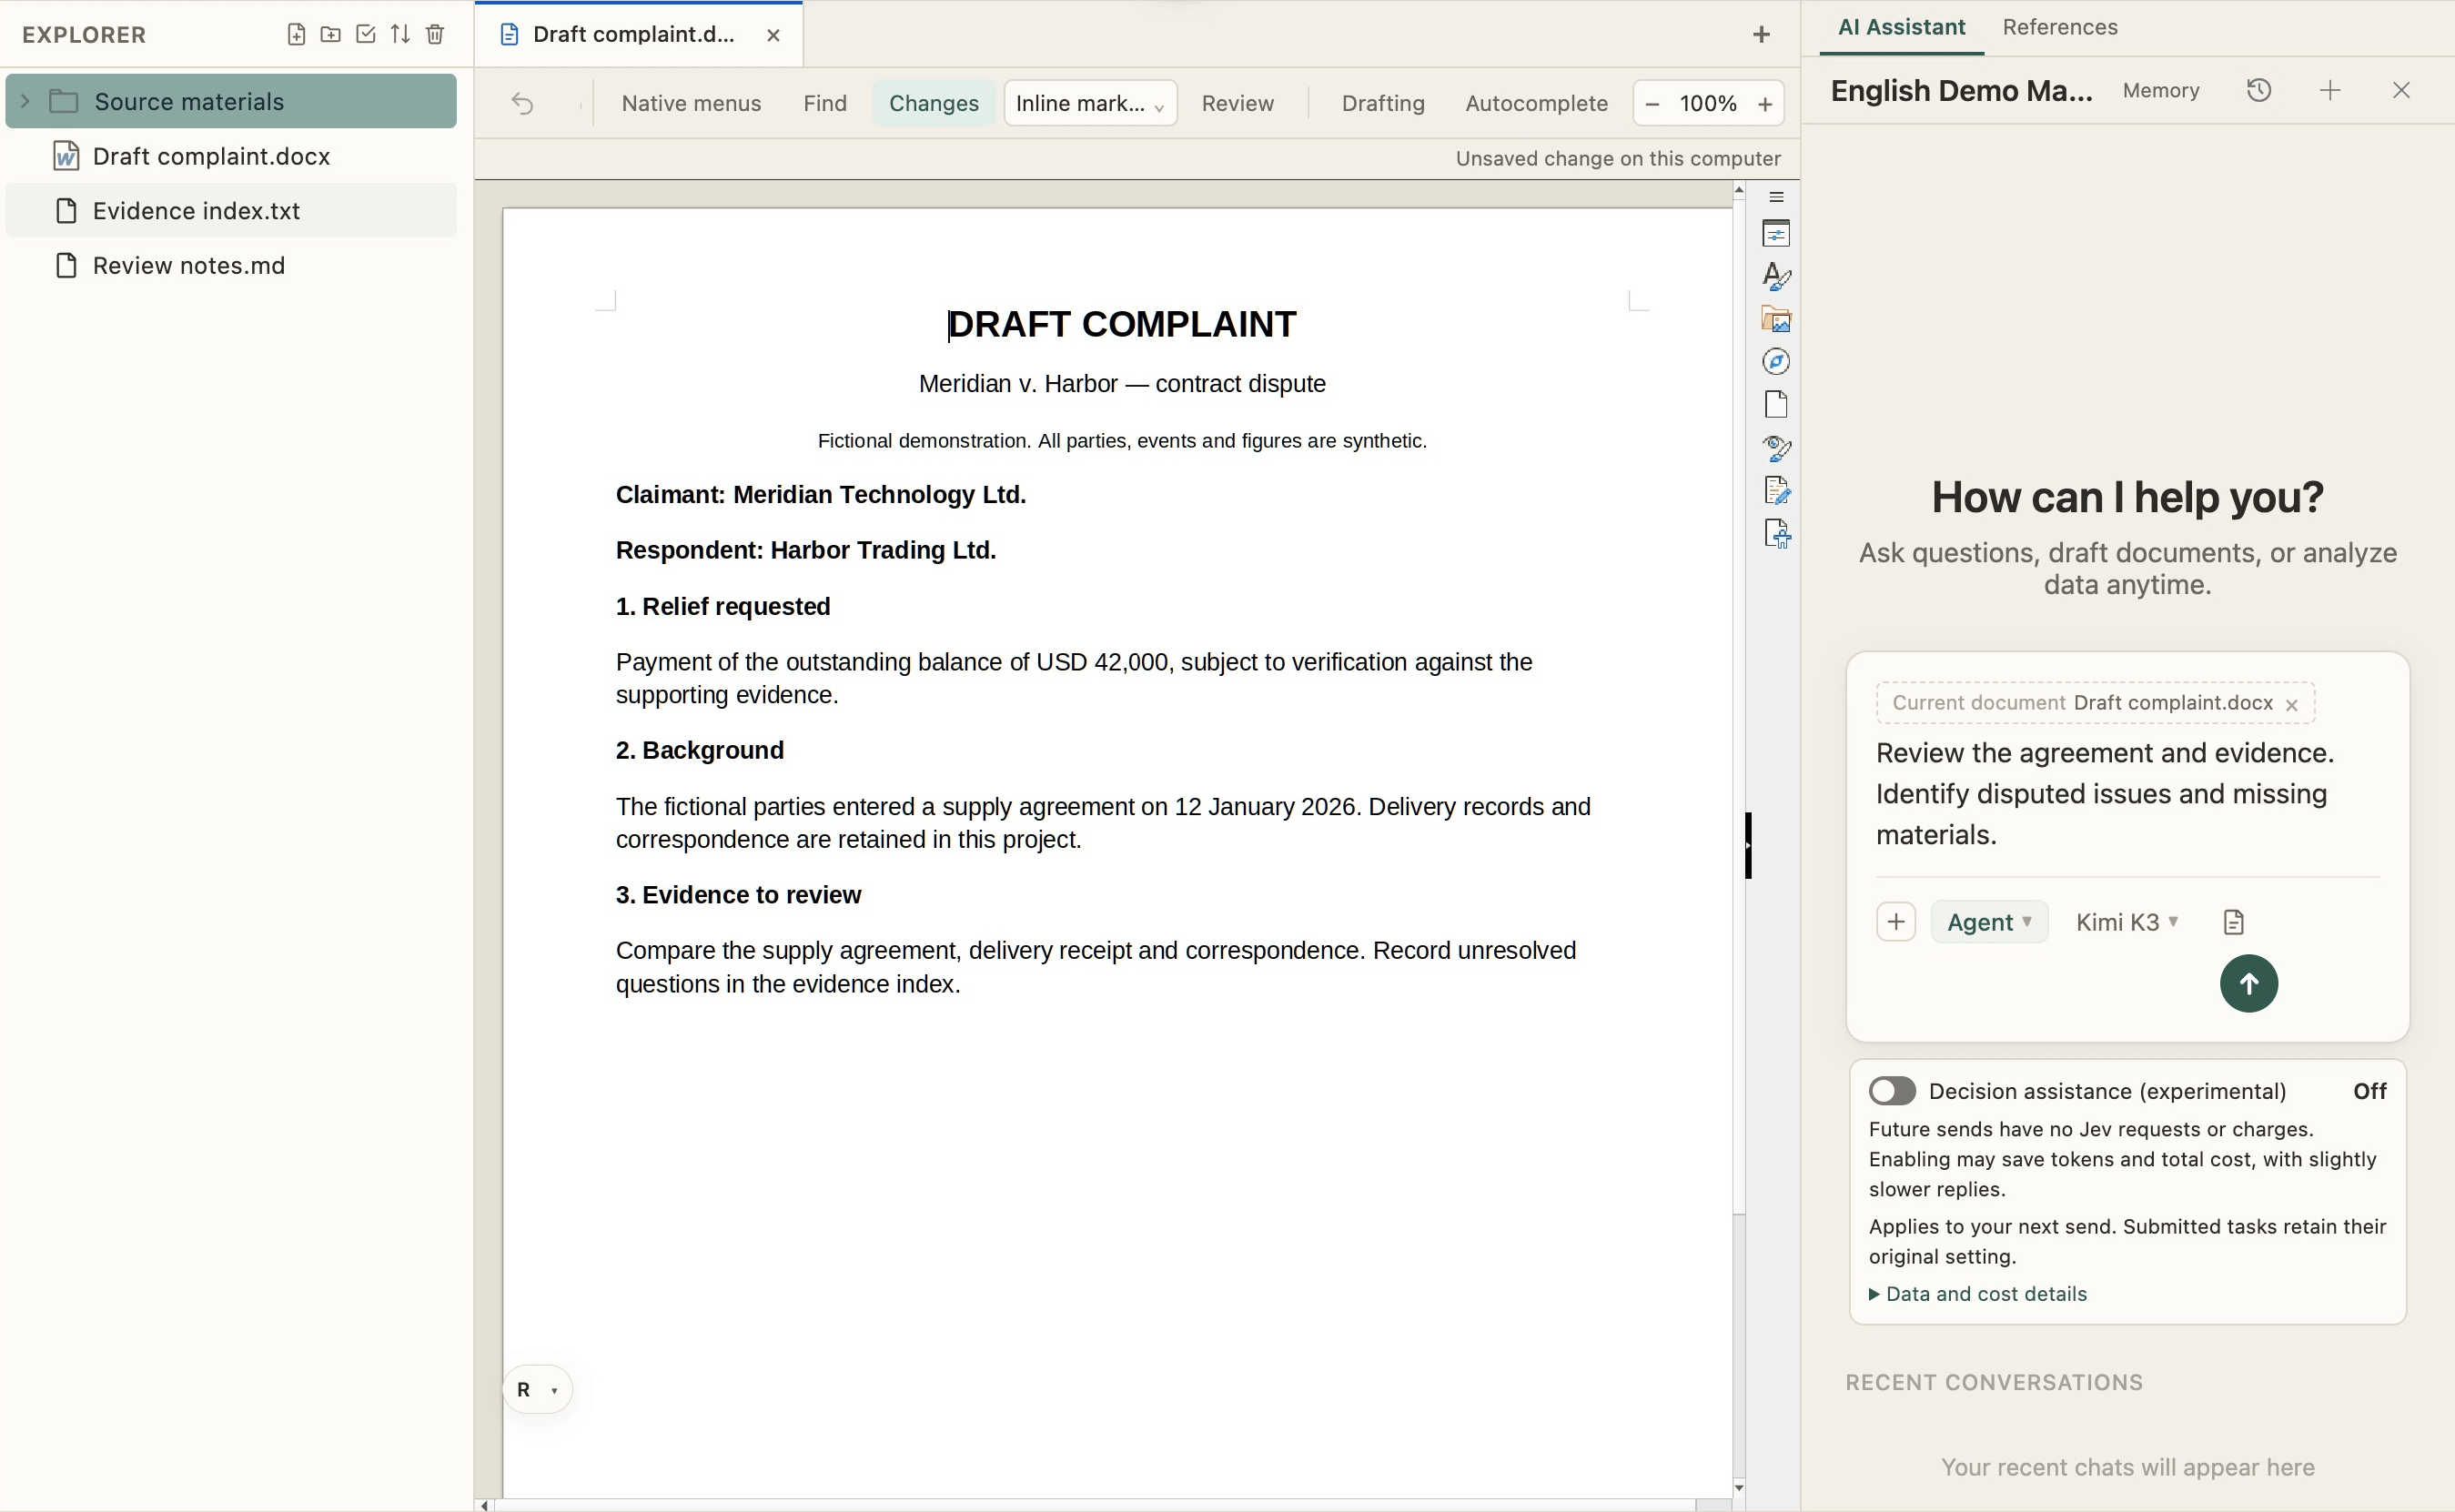Click Autocomplete in the toolbar

pyautogui.click(x=1536, y=103)
